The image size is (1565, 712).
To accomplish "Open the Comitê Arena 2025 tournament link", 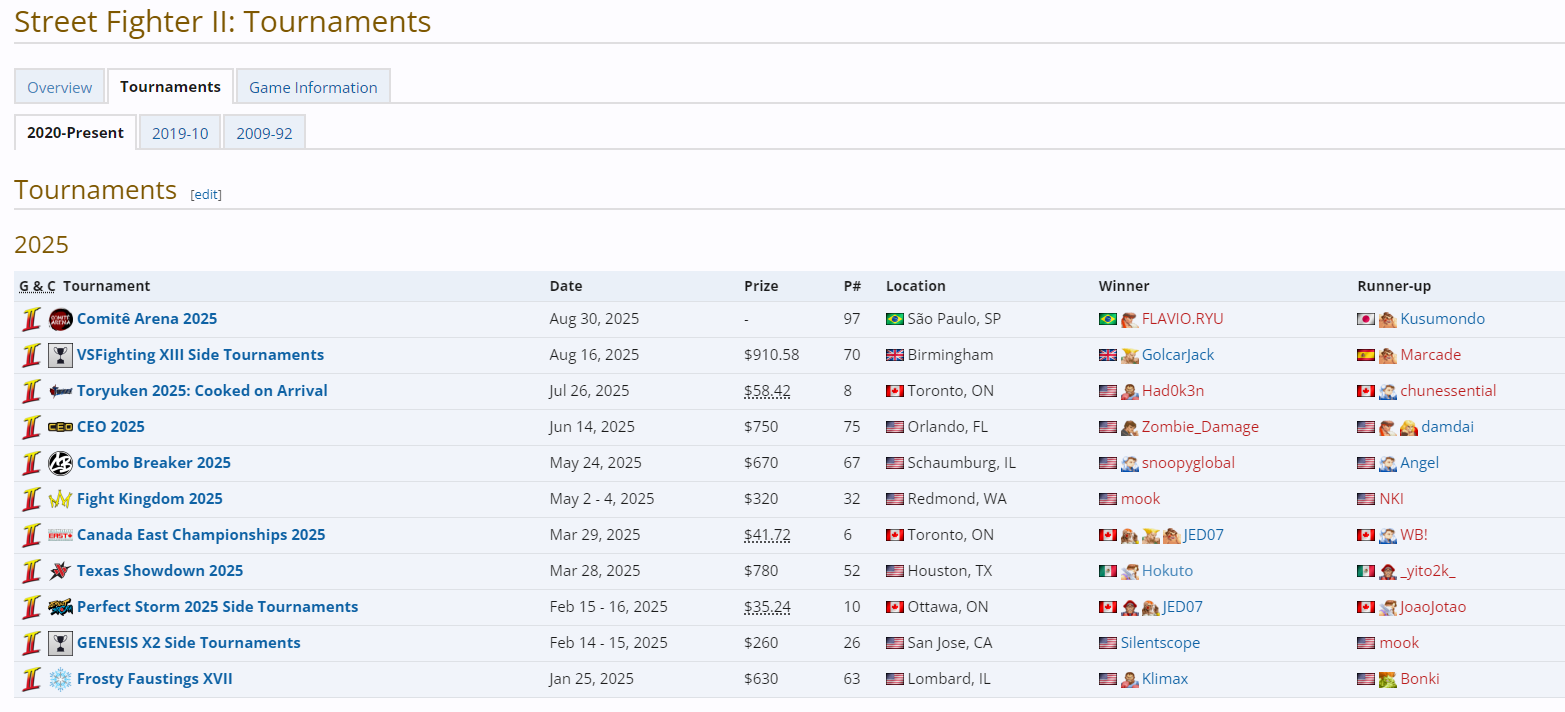I will (147, 319).
